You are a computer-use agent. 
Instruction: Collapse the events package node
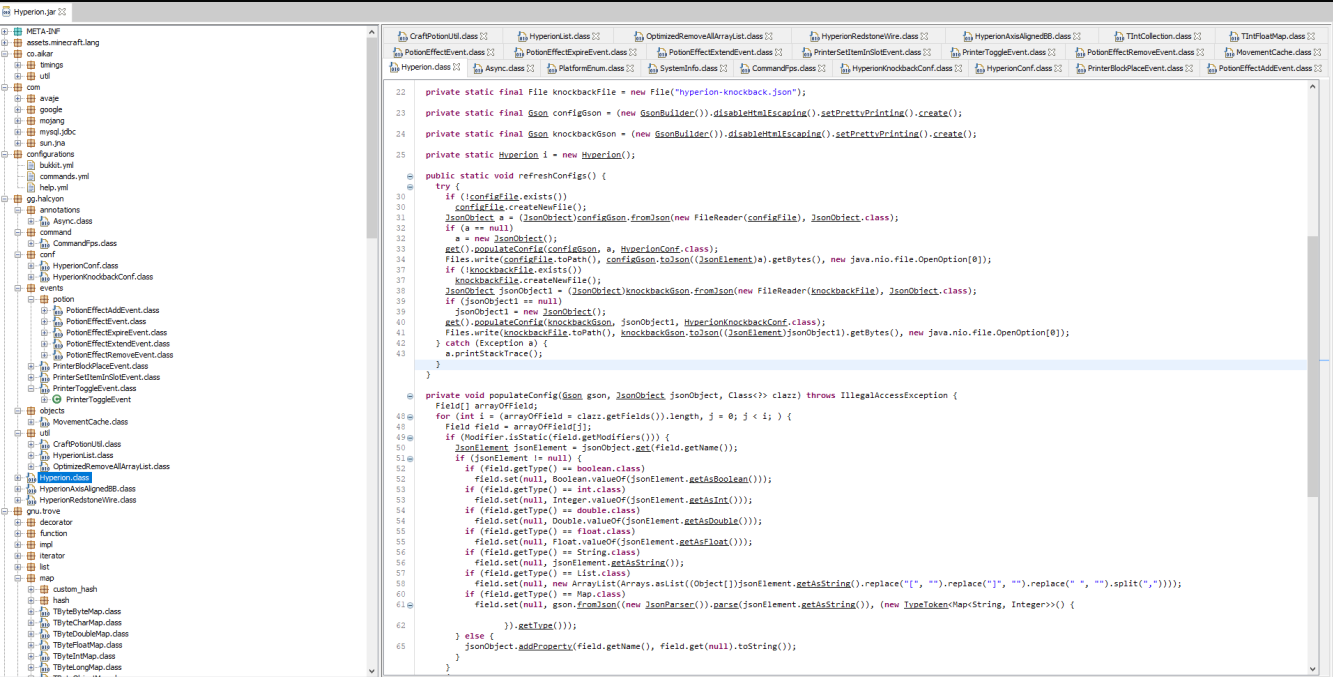coord(18,288)
